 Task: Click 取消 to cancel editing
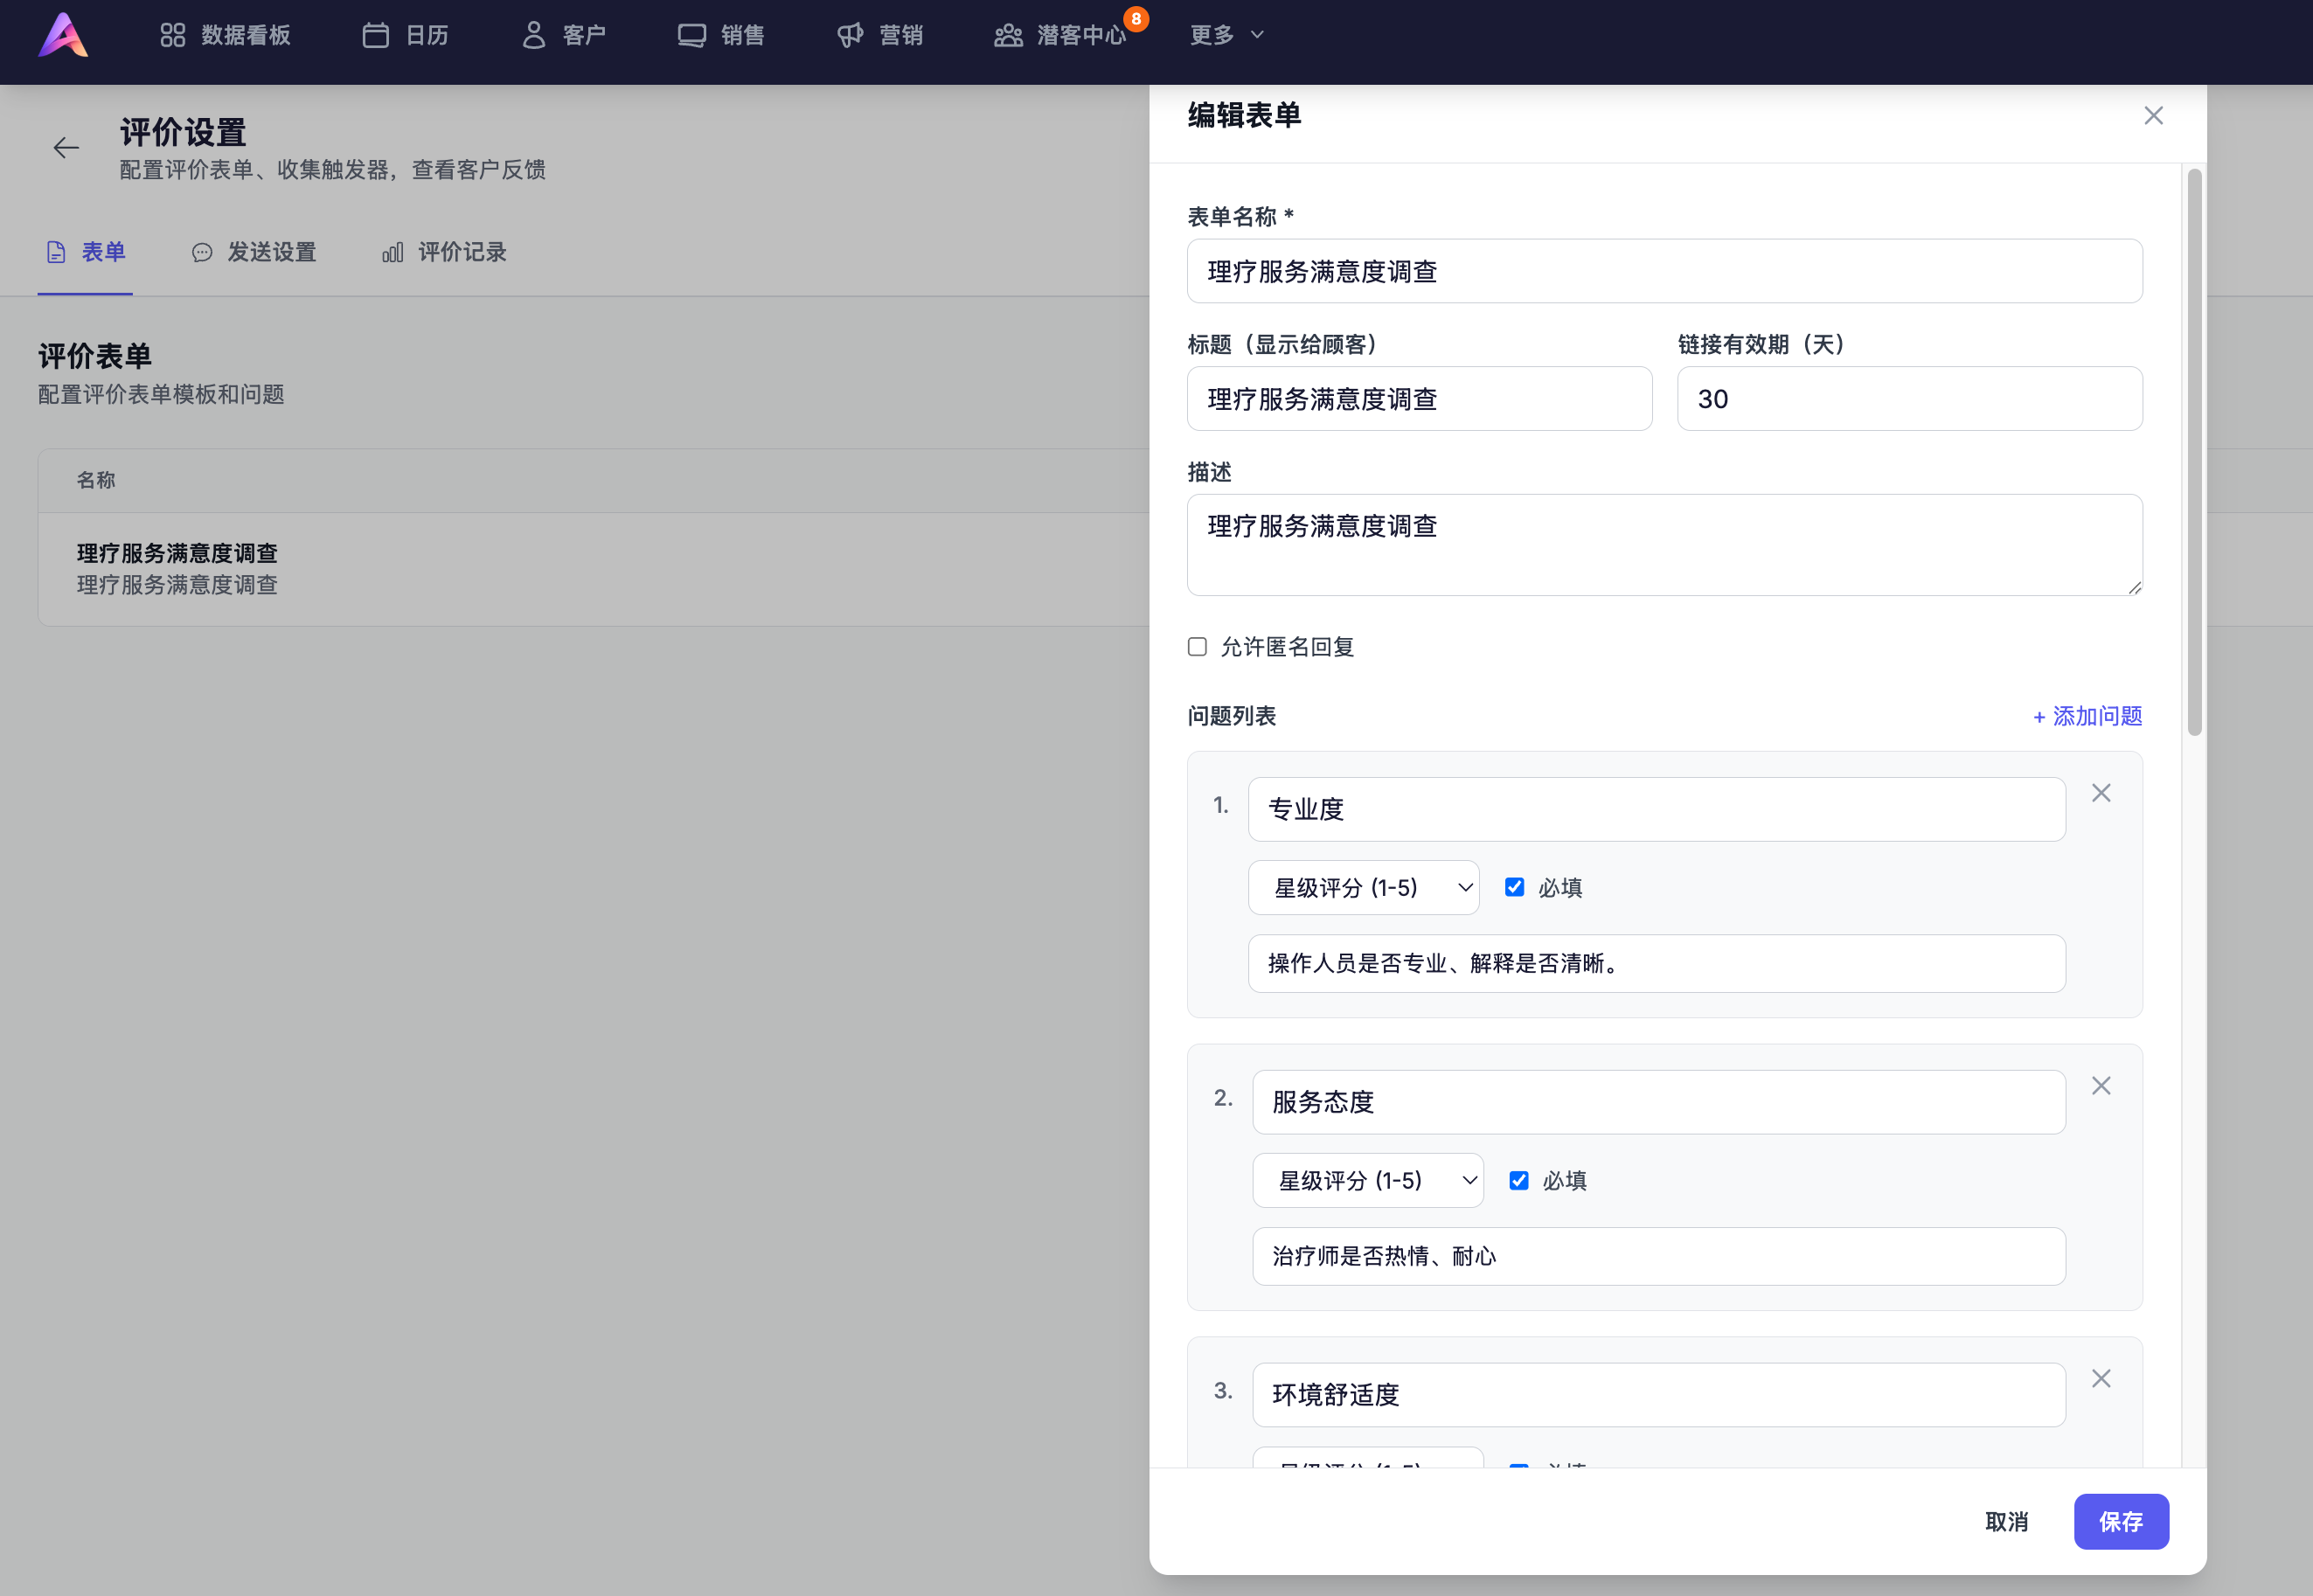pos(2006,1521)
